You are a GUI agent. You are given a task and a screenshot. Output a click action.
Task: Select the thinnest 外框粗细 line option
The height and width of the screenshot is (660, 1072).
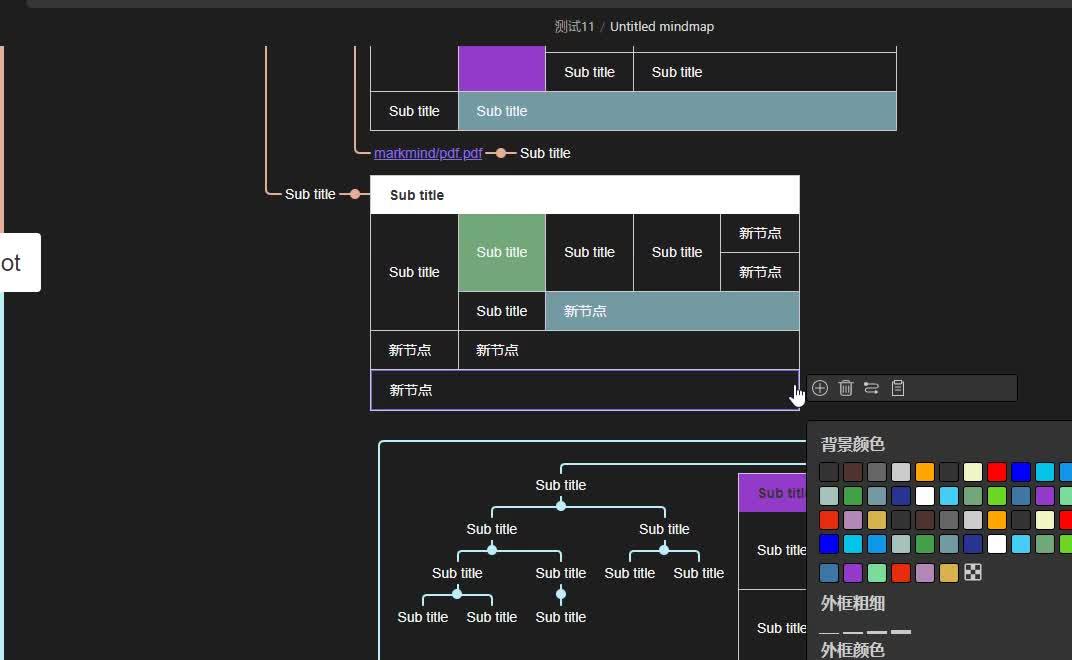tap(829, 632)
